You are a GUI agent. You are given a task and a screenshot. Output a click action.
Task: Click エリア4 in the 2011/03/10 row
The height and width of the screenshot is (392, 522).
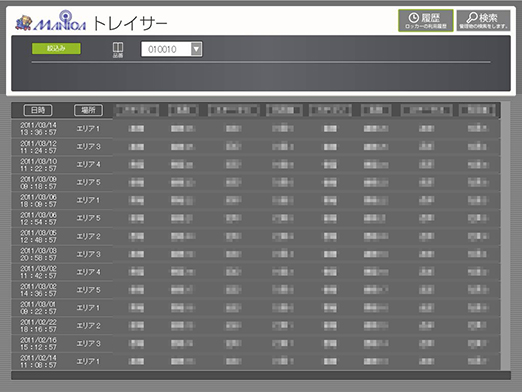(88, 164)
